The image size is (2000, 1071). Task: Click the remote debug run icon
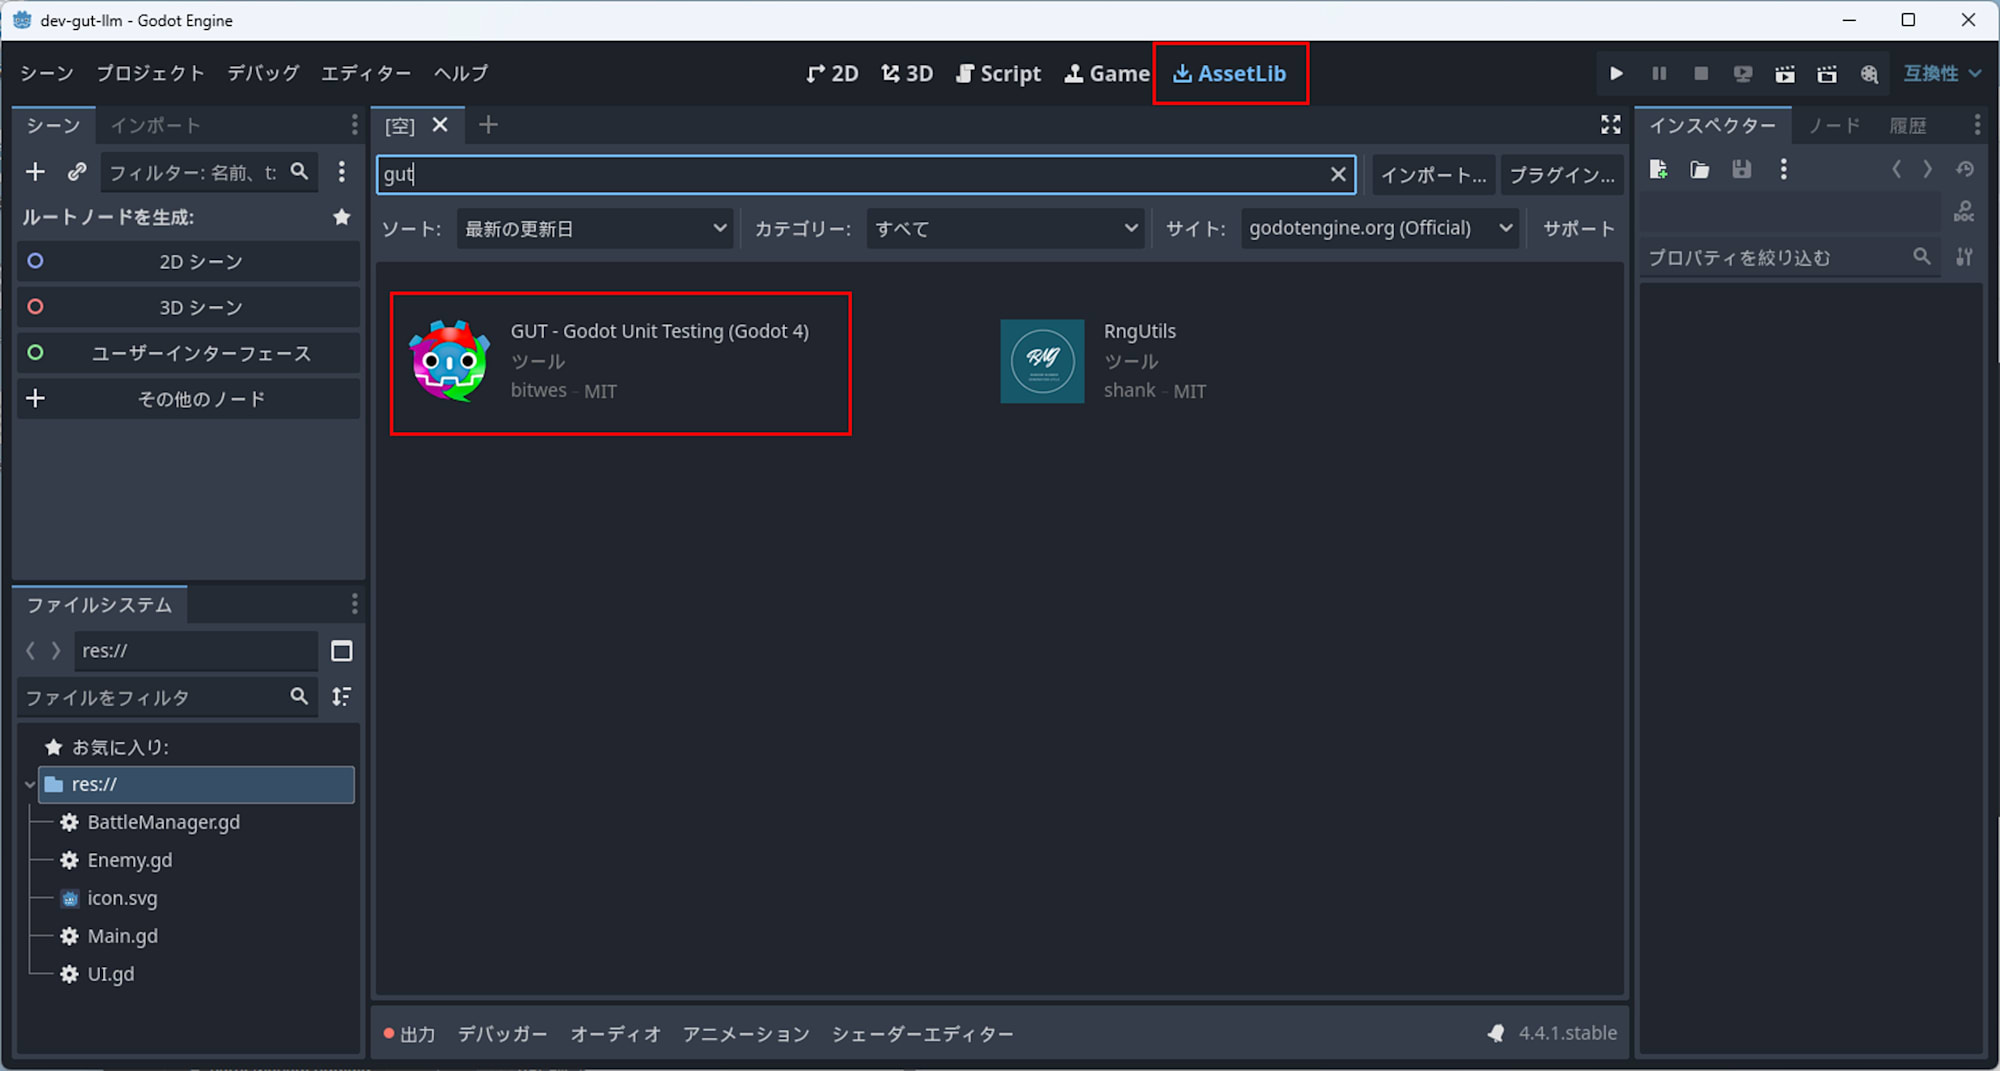coord(1743,73)
